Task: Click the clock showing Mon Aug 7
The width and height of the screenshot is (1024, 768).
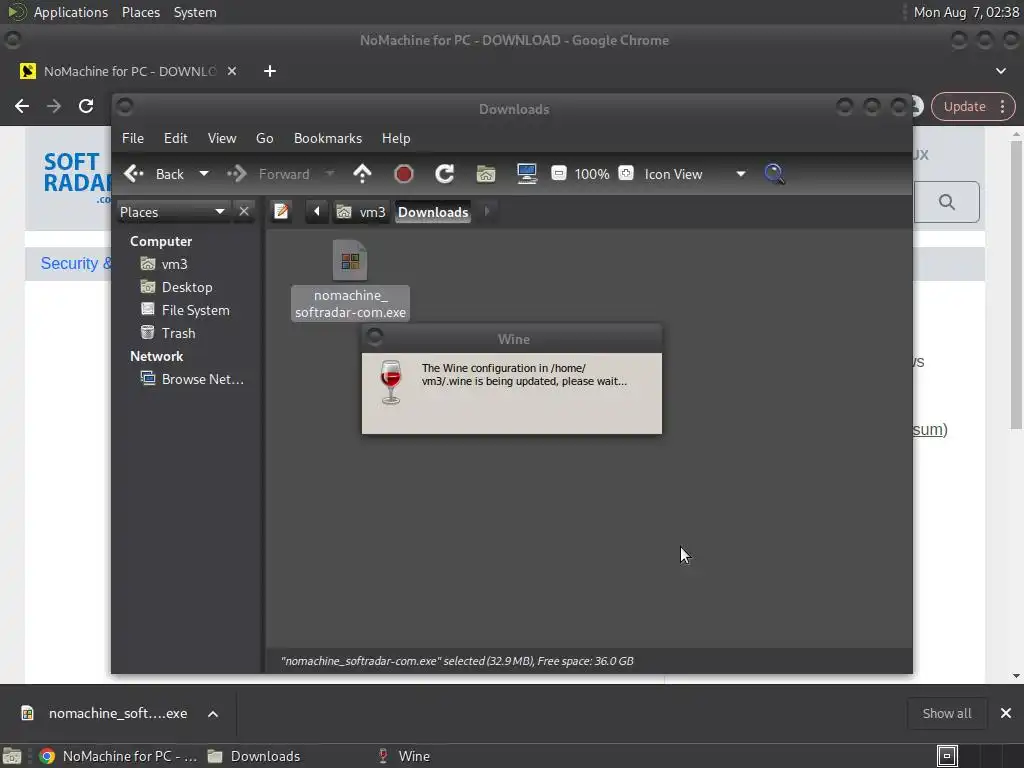Action: point(966,12)
